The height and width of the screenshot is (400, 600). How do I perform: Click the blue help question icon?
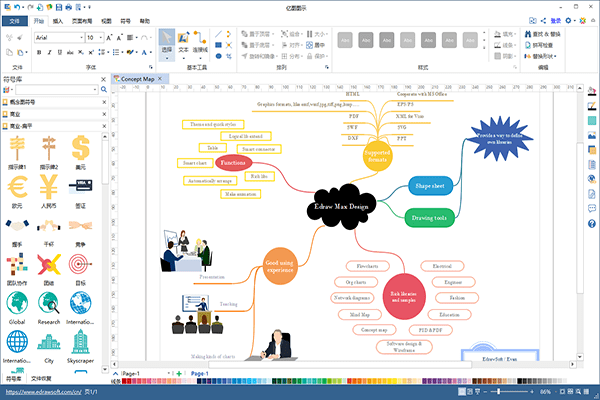coord(592,224)
